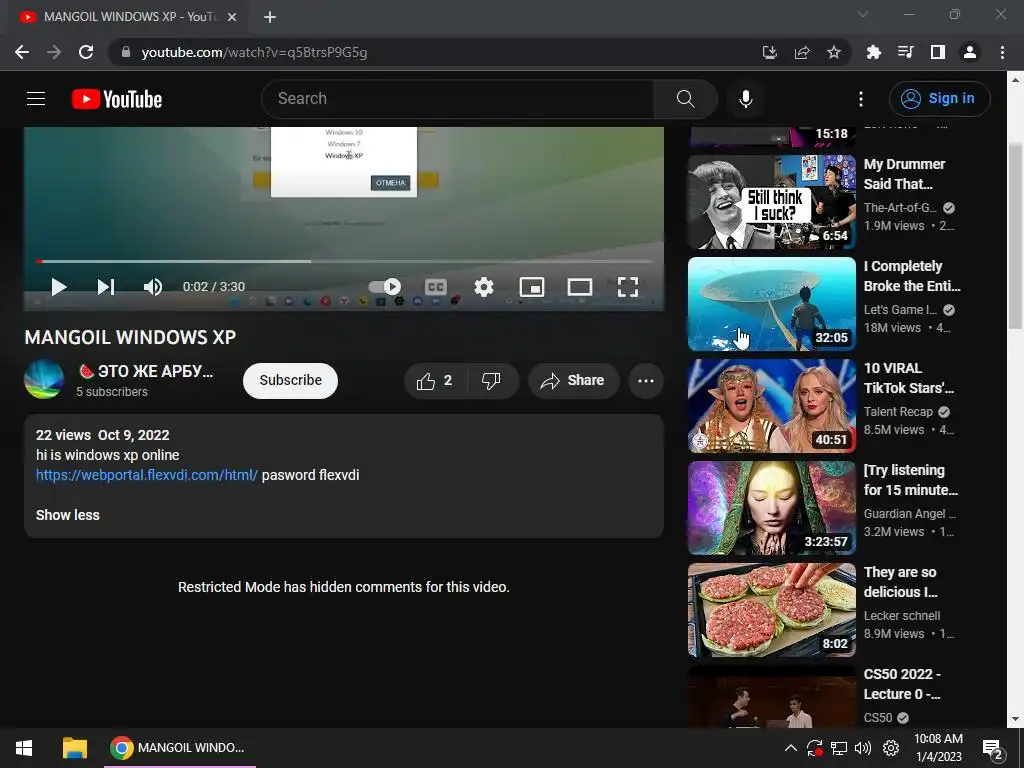This screenshot has height=768, width=1024.
Task: Open YouTube settings three-dot menu
Action: click(x=861, y=99)
